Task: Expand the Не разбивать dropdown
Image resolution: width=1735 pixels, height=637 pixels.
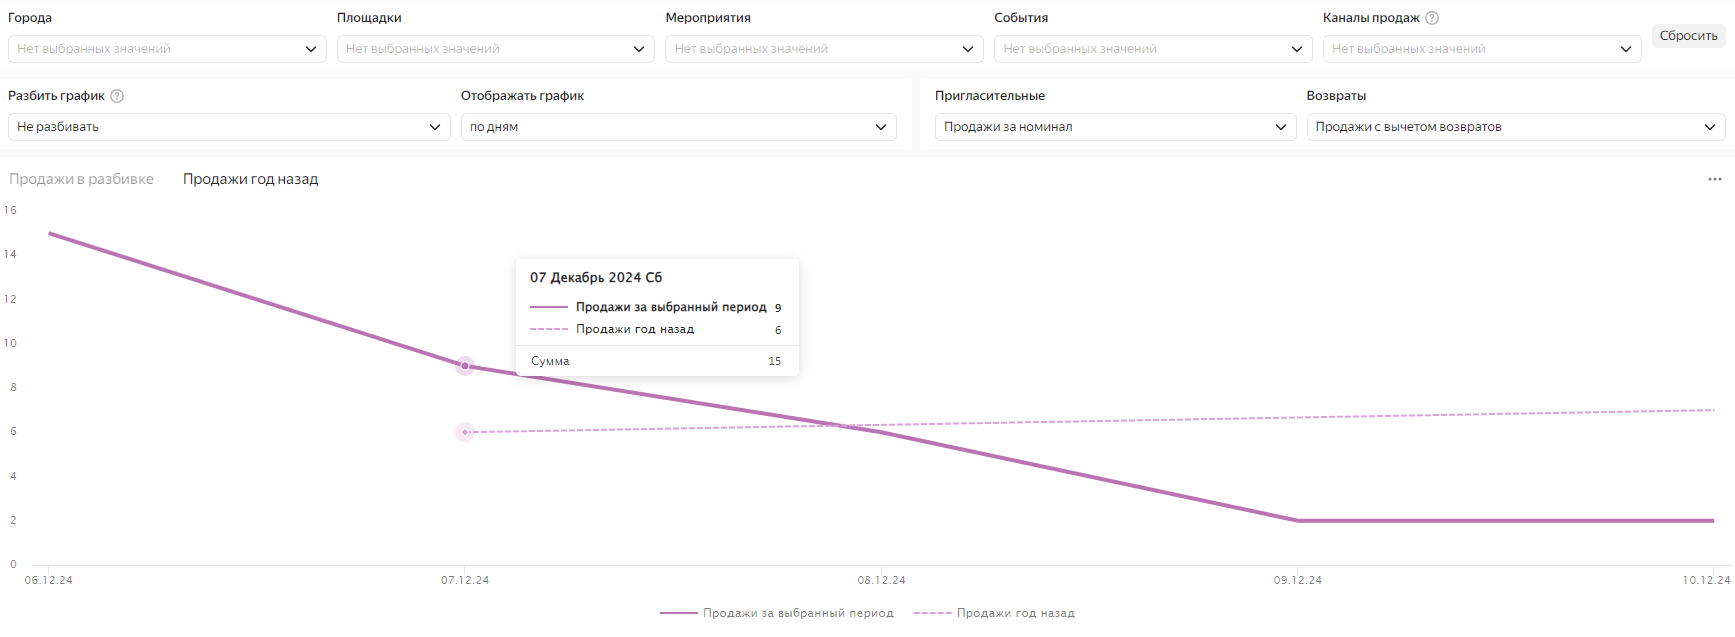Action: 228,126
